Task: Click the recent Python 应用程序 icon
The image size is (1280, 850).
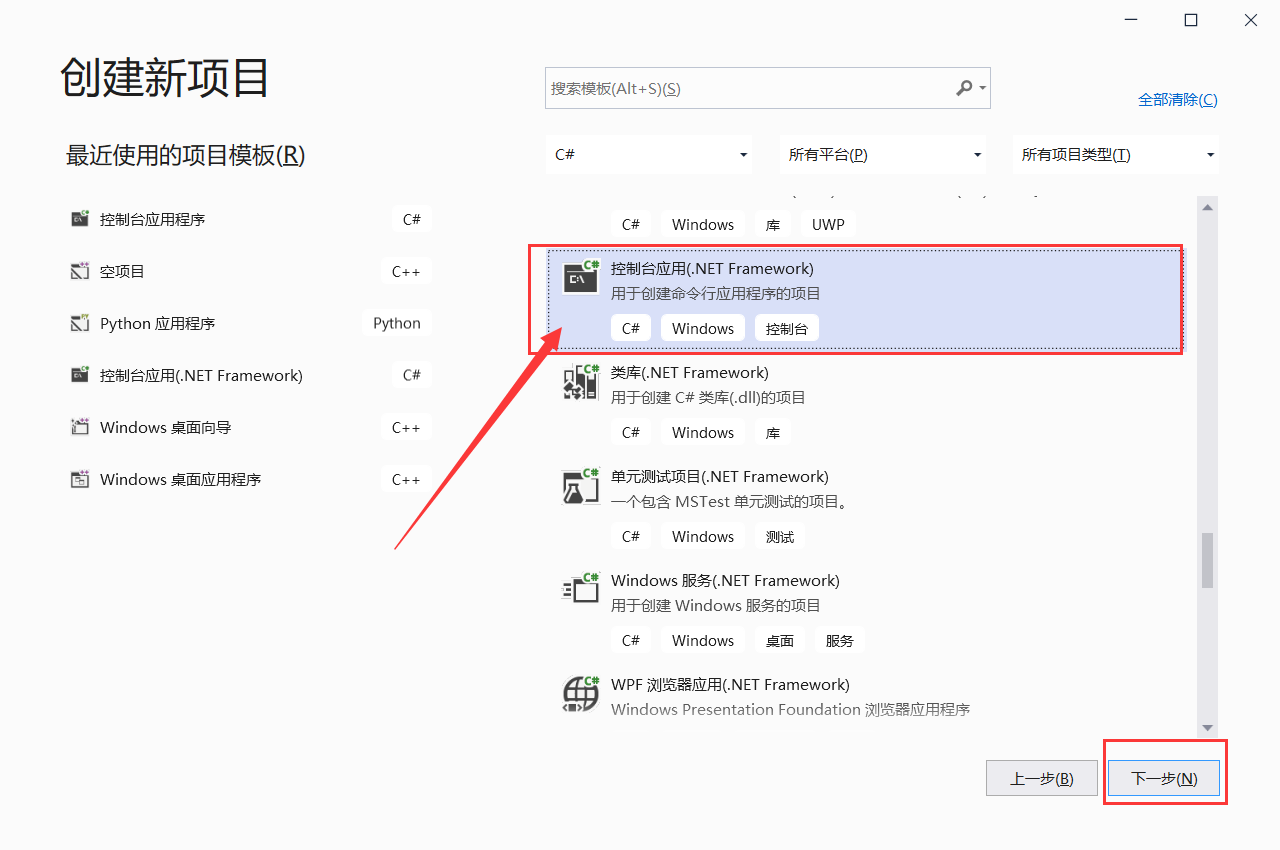Action: (80, 323)
